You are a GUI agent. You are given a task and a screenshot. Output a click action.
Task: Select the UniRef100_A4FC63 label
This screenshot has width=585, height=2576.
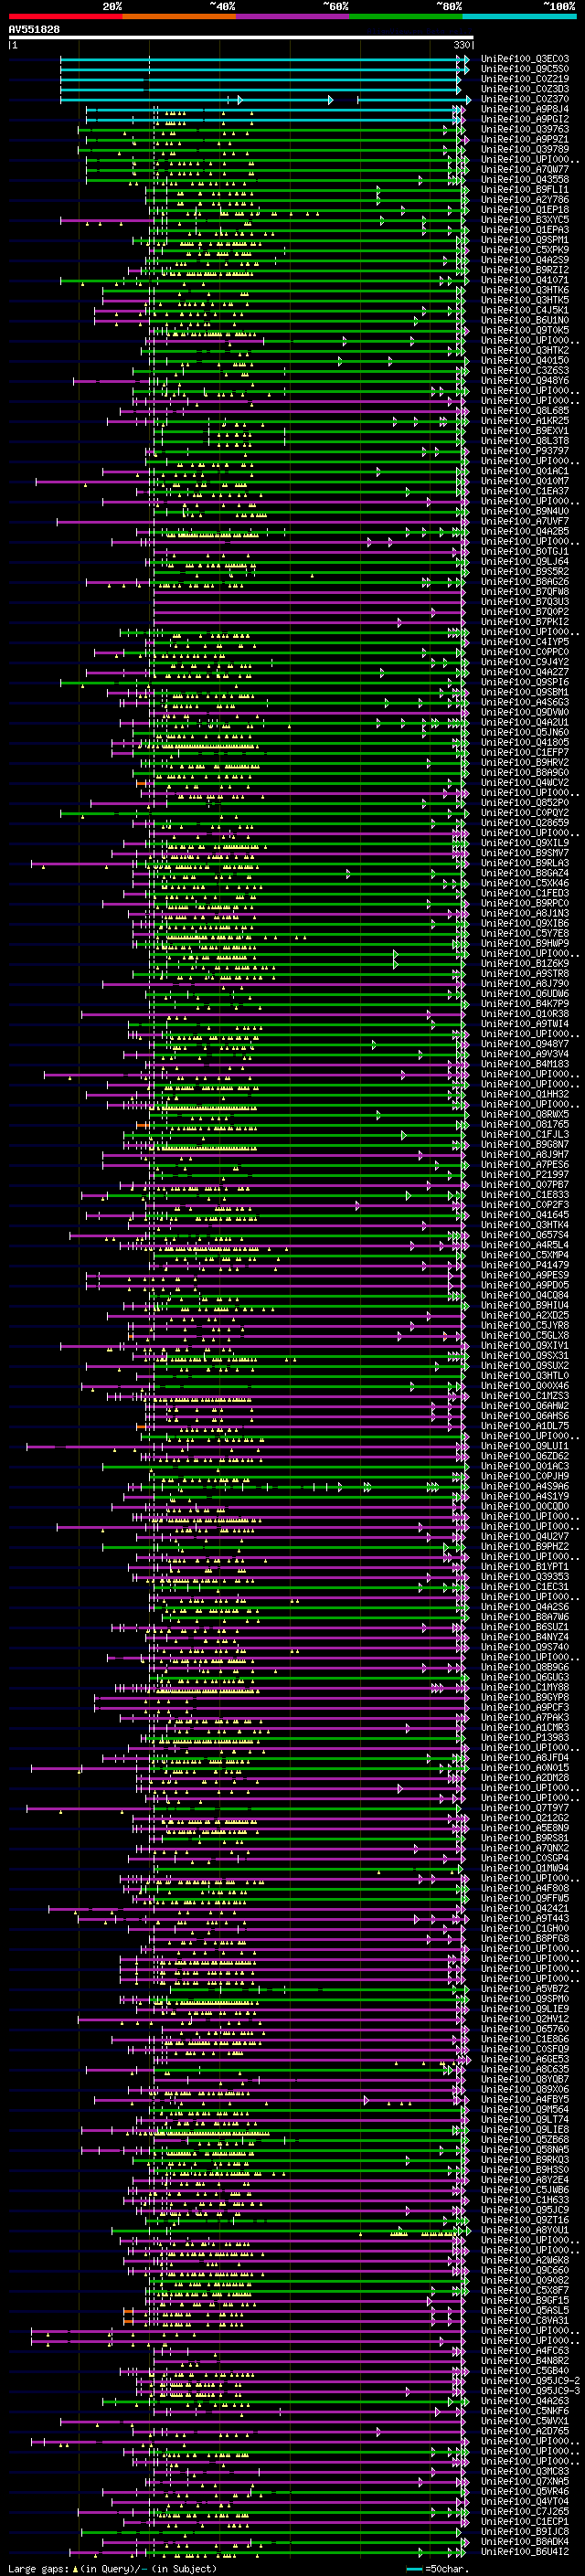point(525,2350)
